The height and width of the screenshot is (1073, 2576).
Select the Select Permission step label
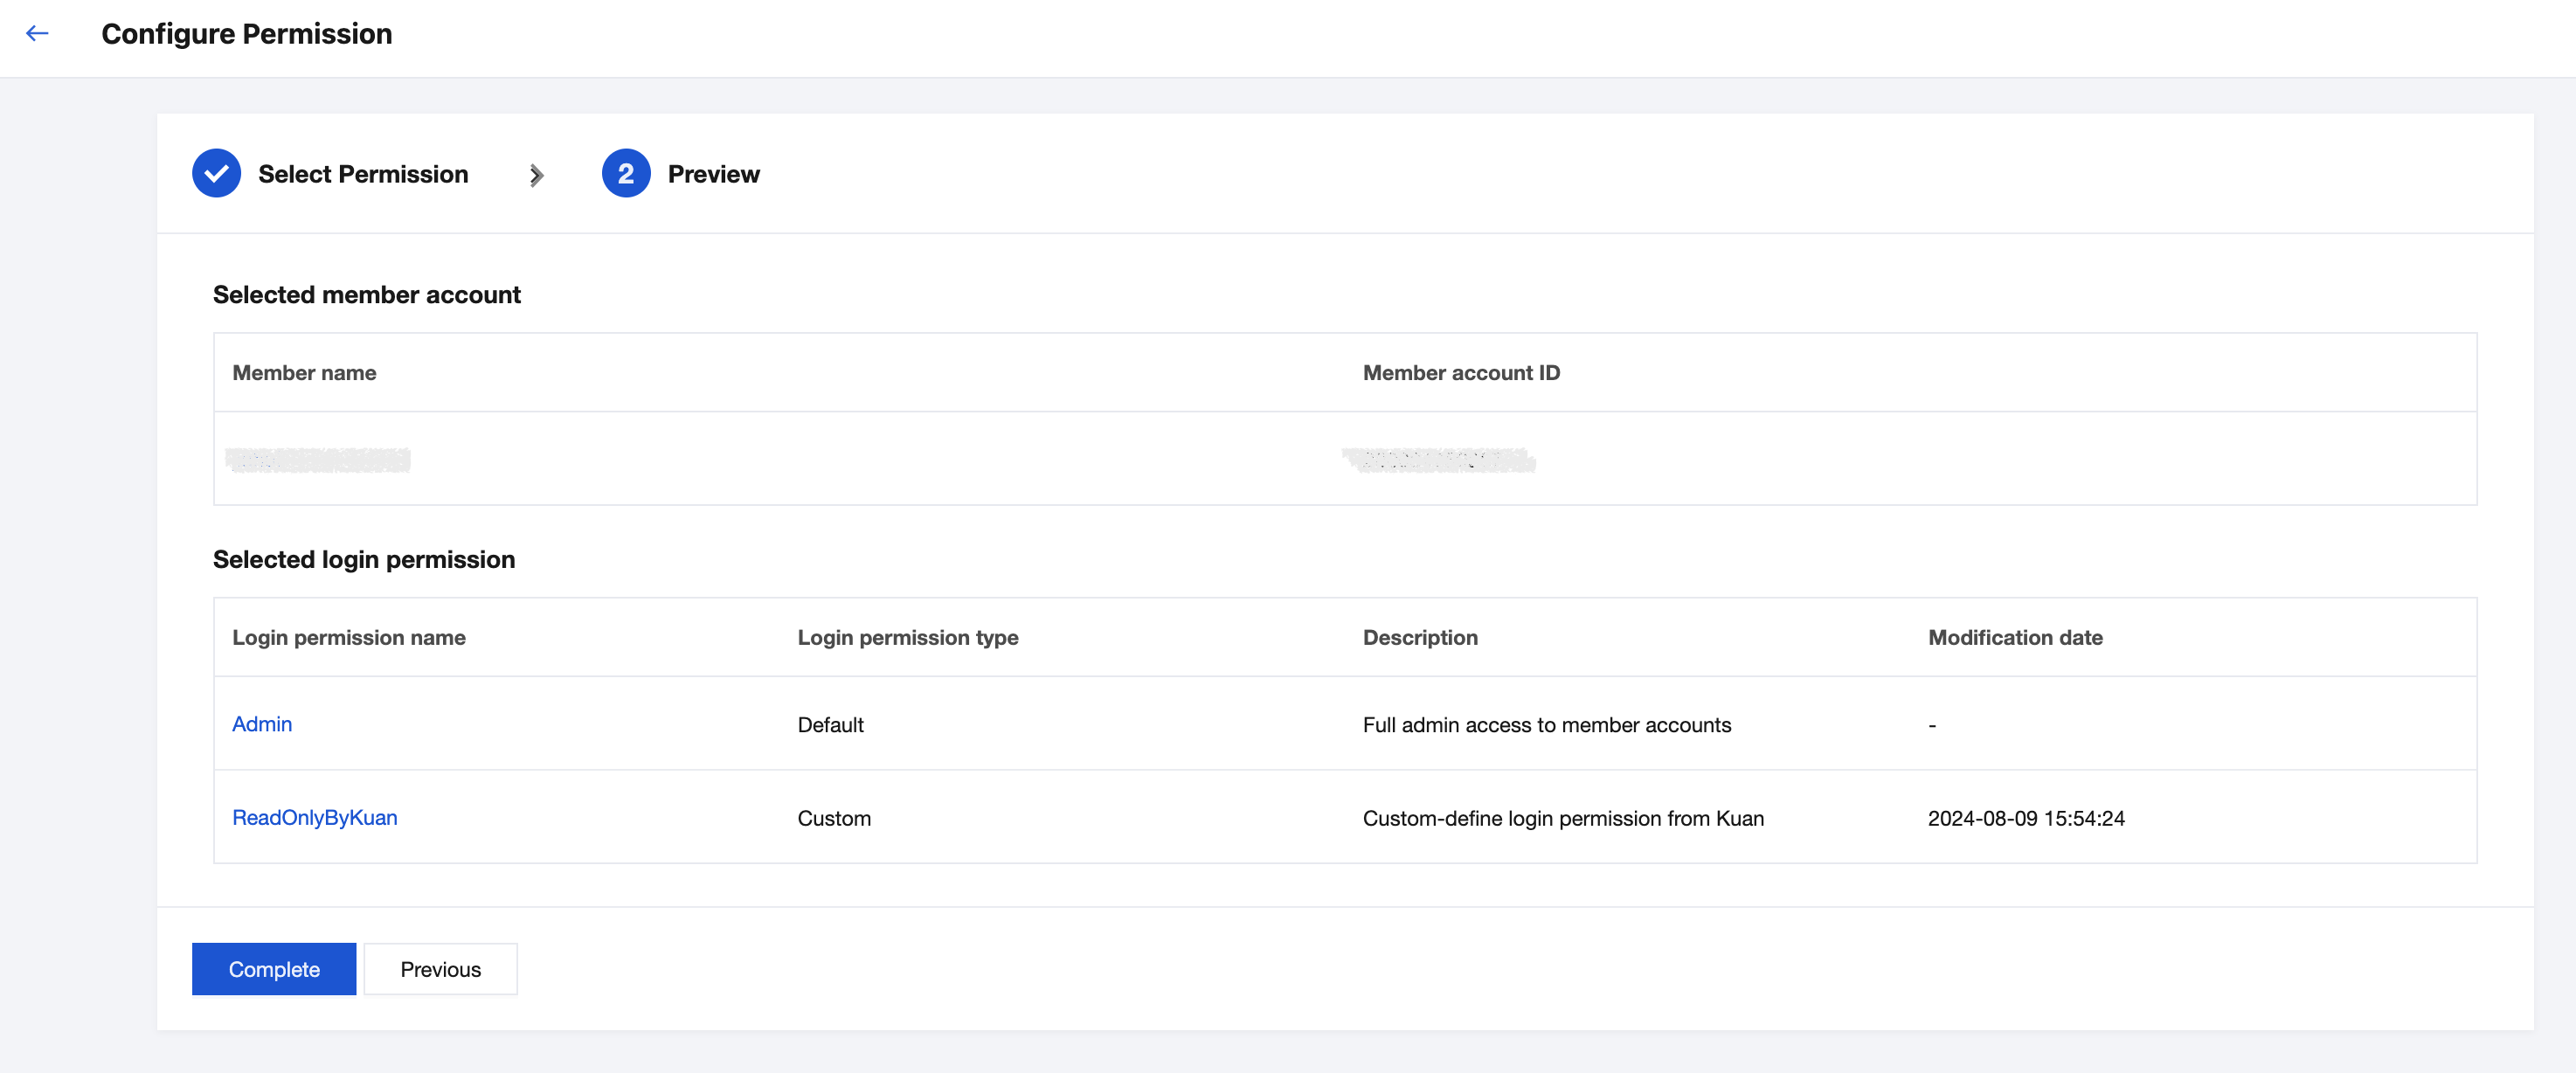[x=363, y=174]
